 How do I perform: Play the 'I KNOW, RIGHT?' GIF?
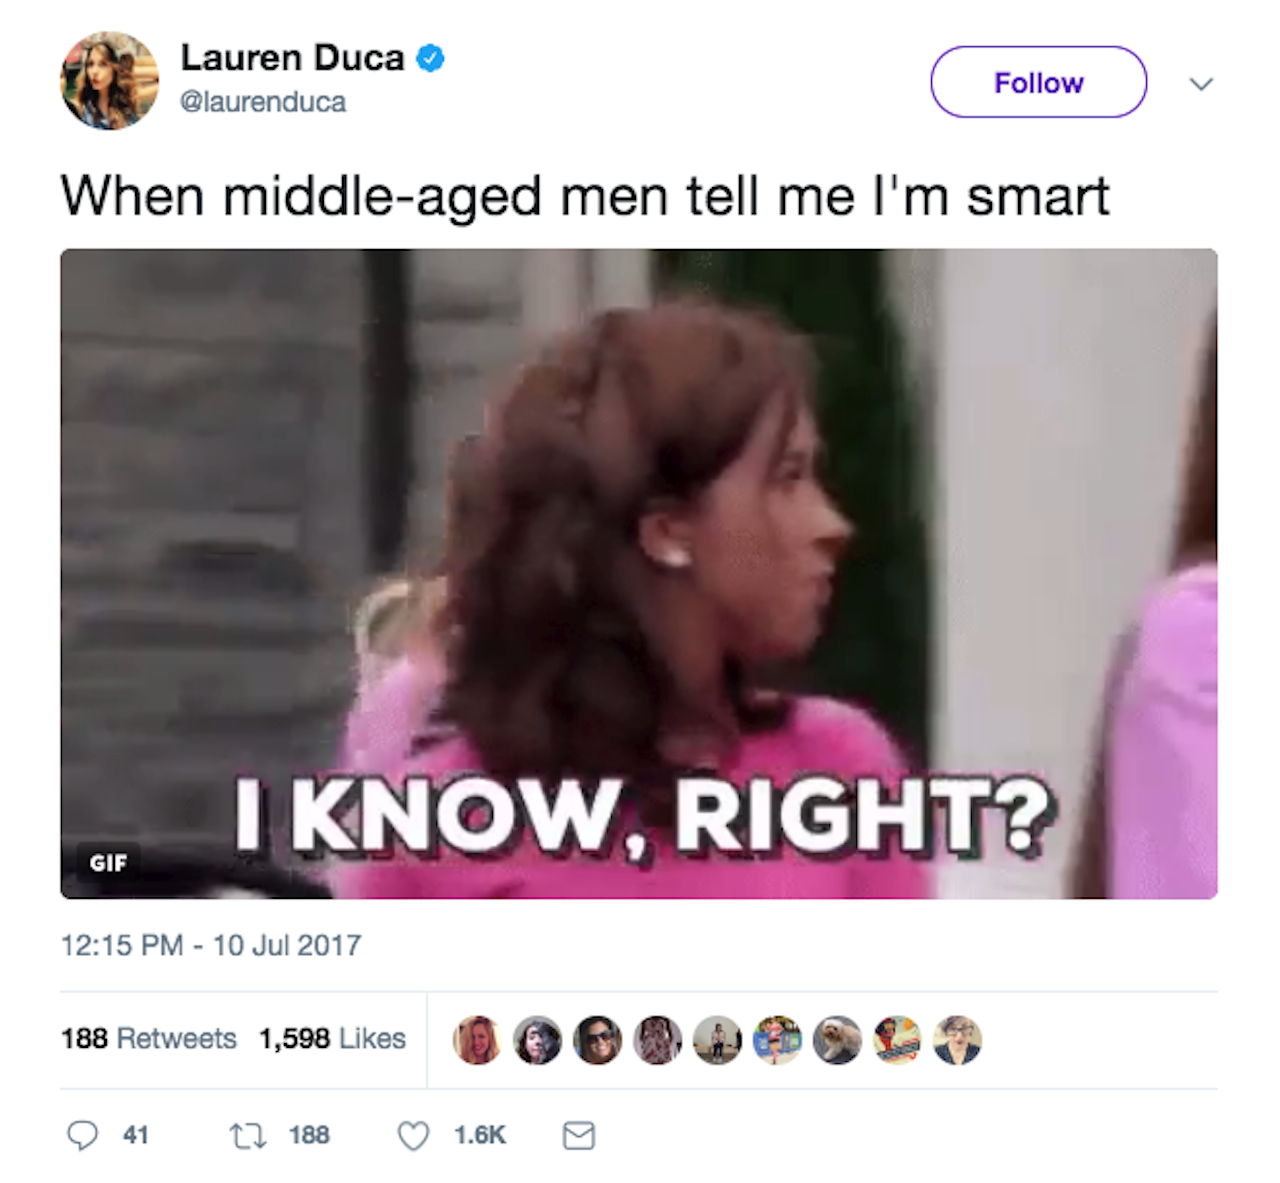pos(639,573)
